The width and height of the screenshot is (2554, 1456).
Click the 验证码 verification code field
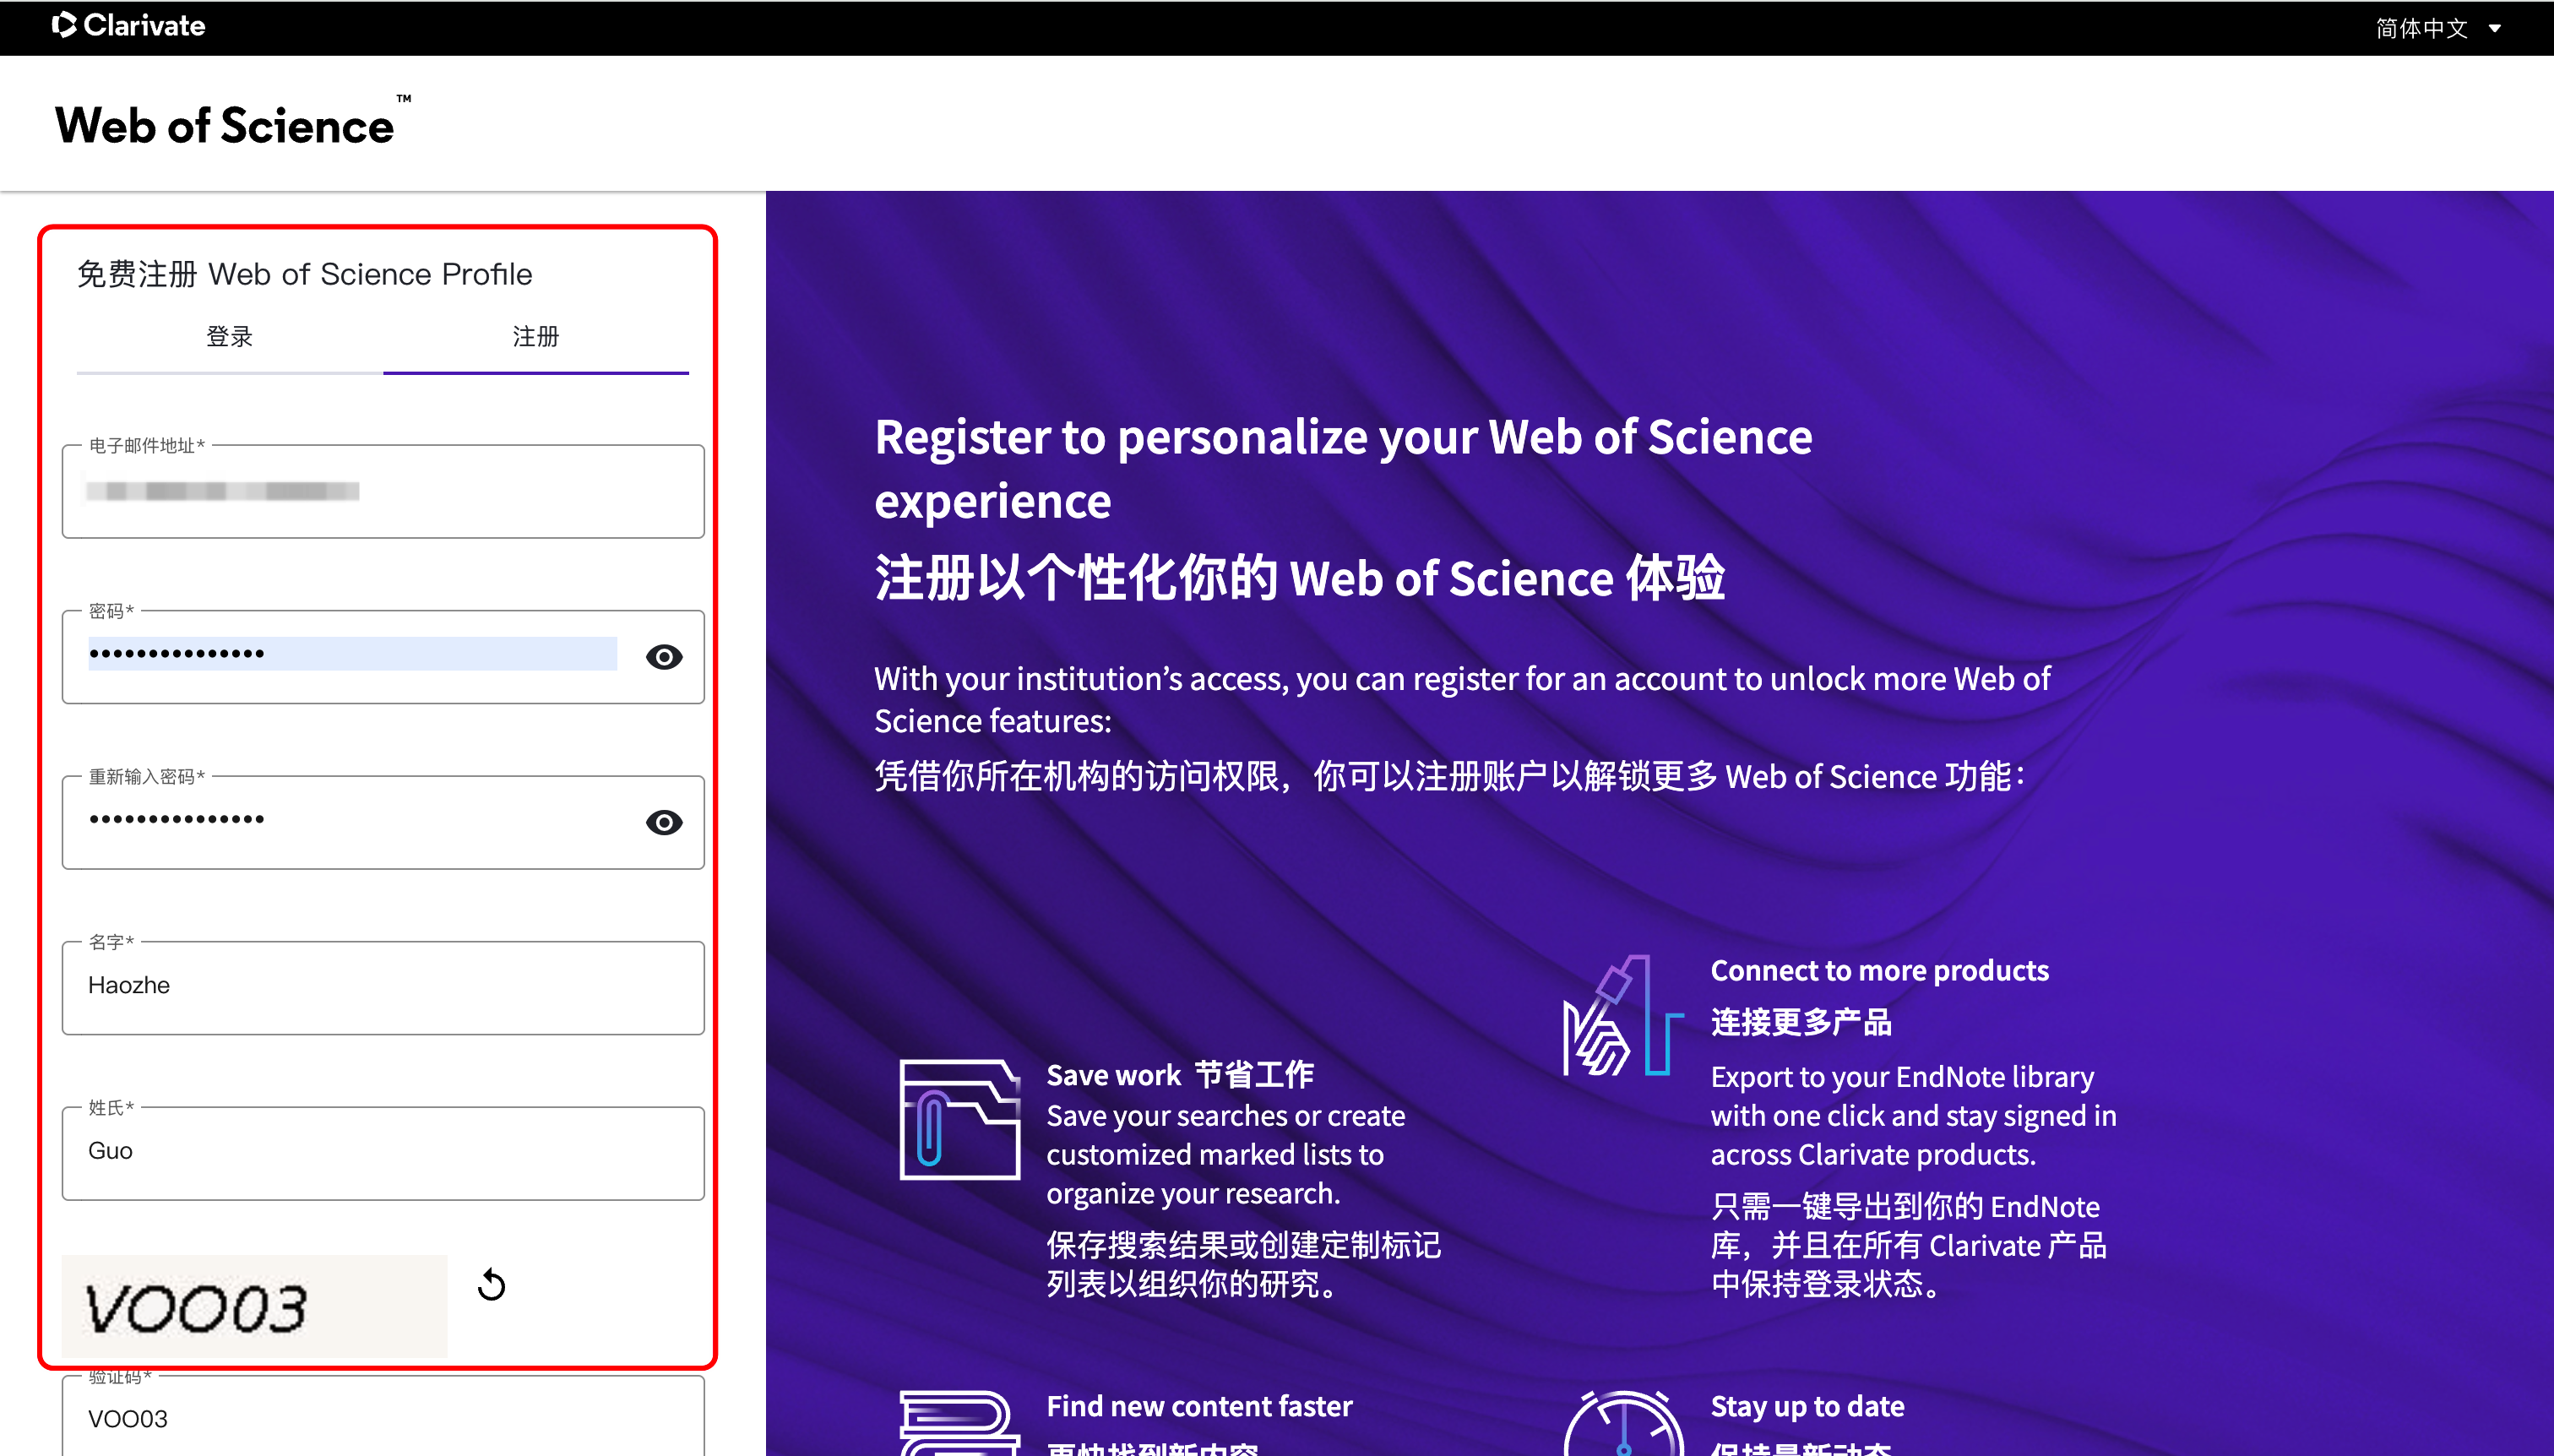383,1418
